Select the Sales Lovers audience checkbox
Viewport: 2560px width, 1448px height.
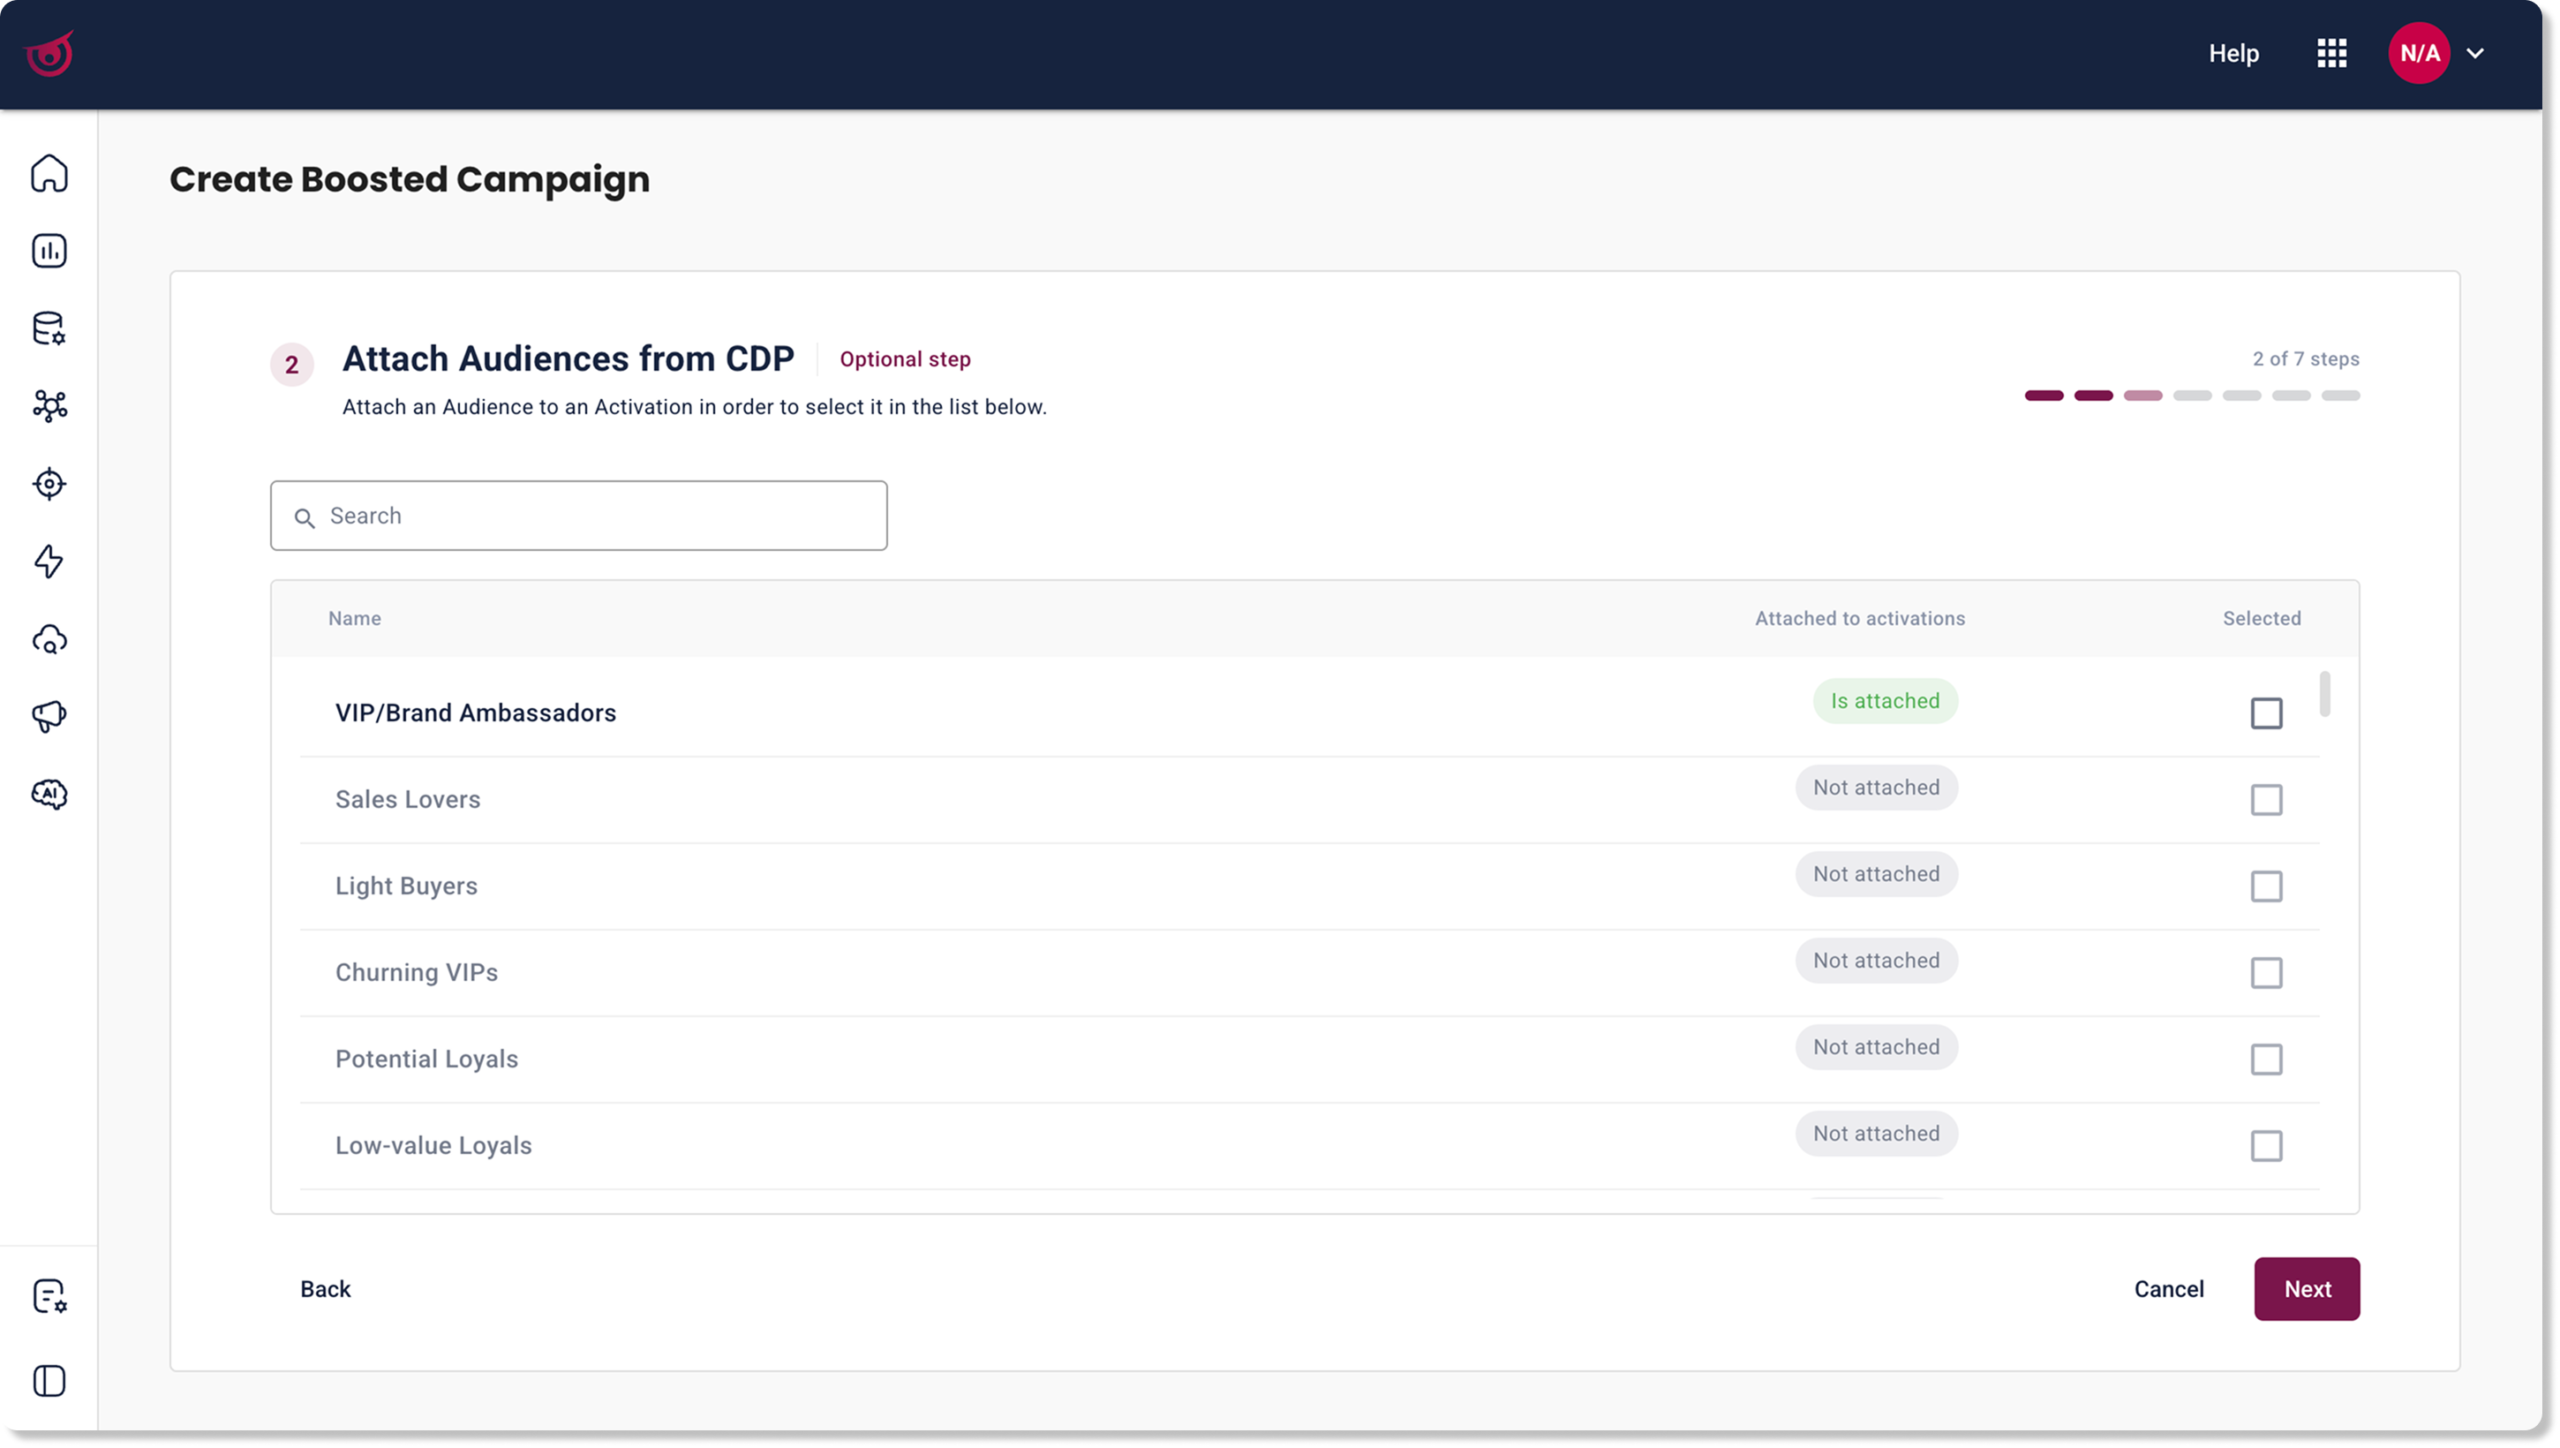click(x=2266, y=800)
